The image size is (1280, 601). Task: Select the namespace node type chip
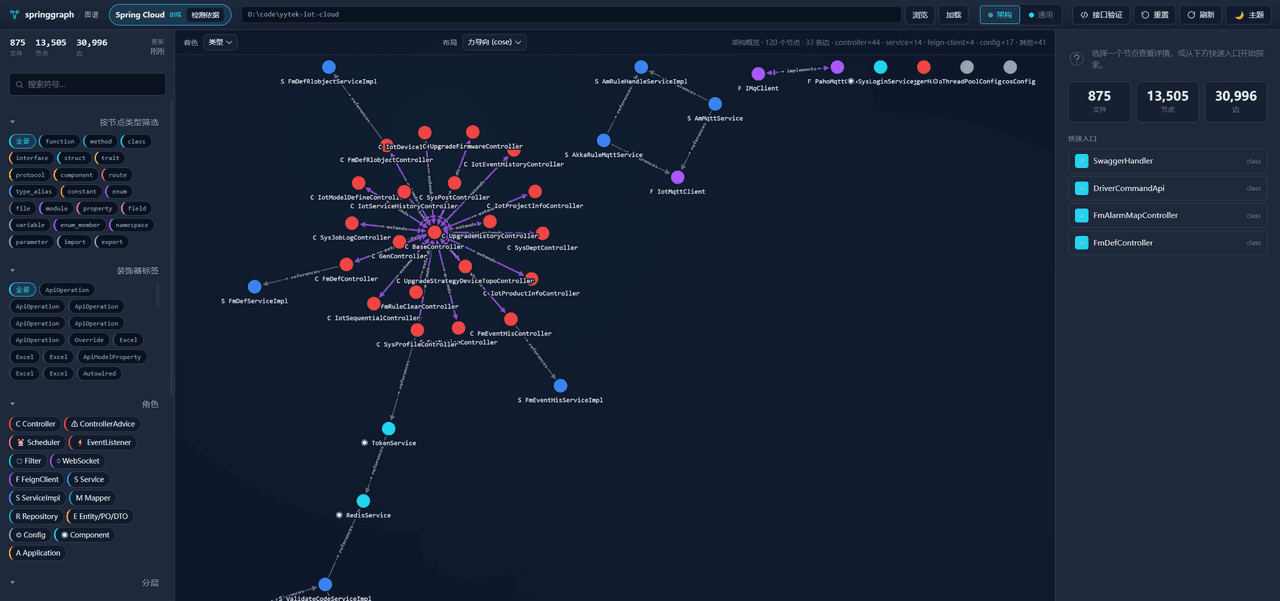pos(131,225)
